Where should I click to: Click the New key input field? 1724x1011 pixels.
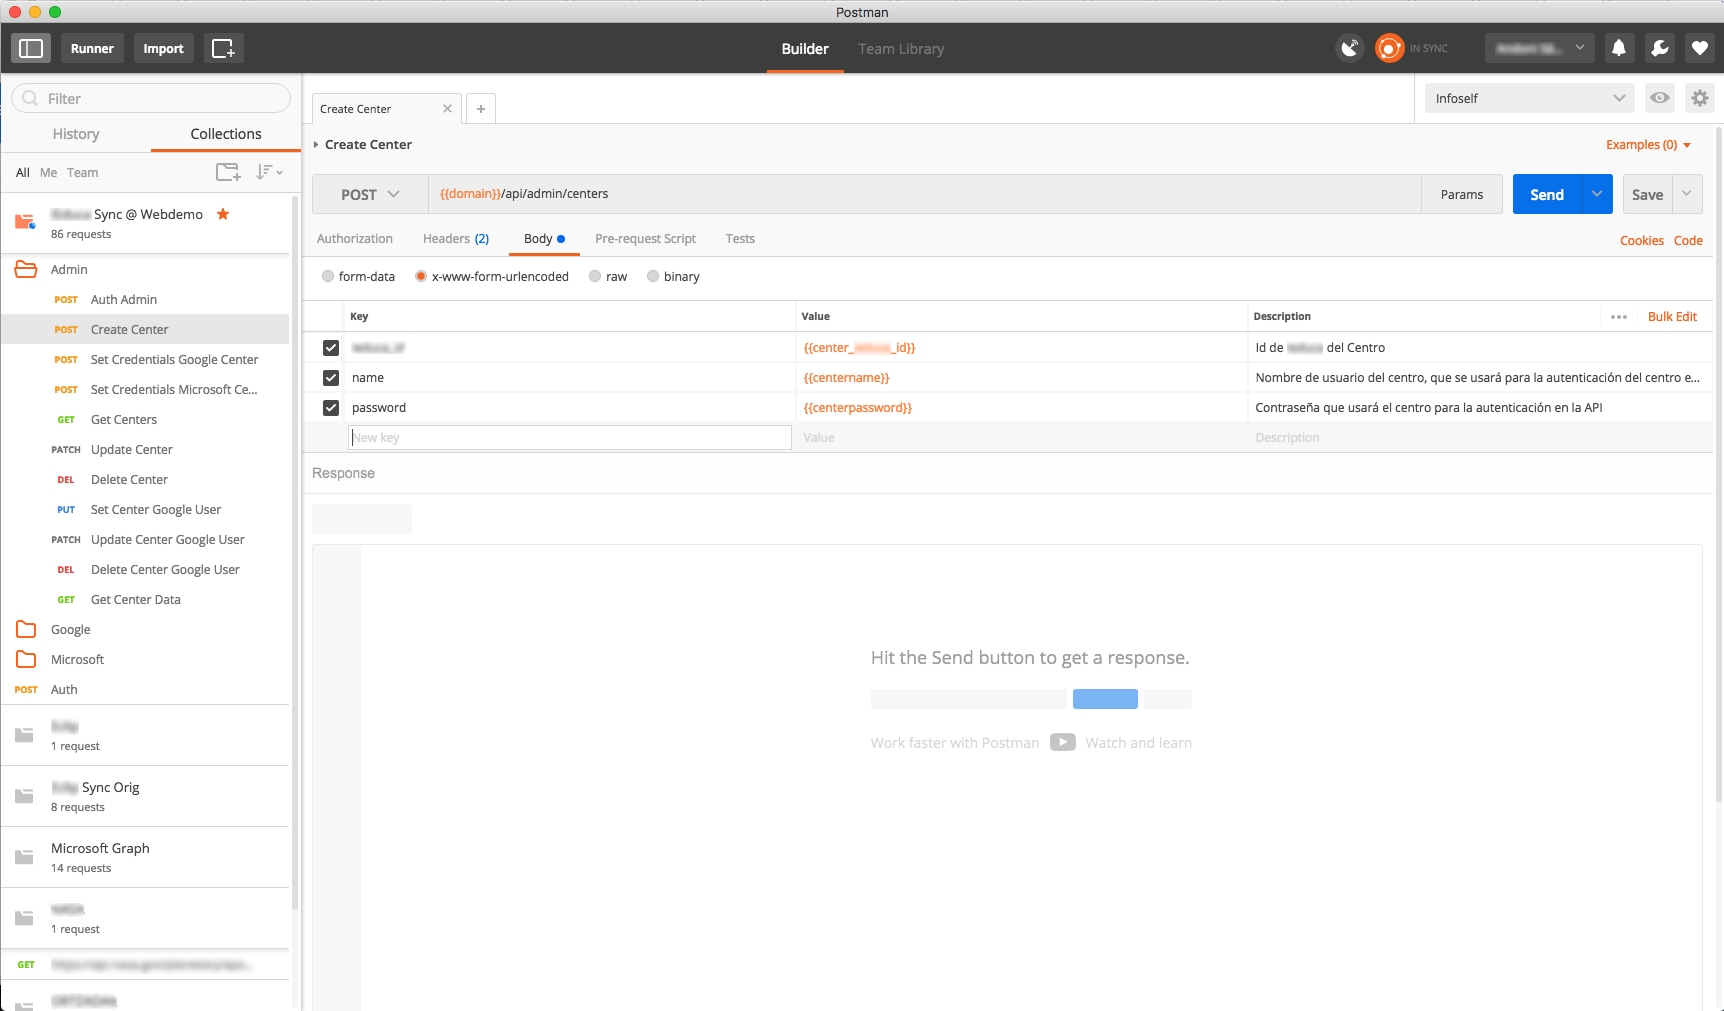coord(570,437)
